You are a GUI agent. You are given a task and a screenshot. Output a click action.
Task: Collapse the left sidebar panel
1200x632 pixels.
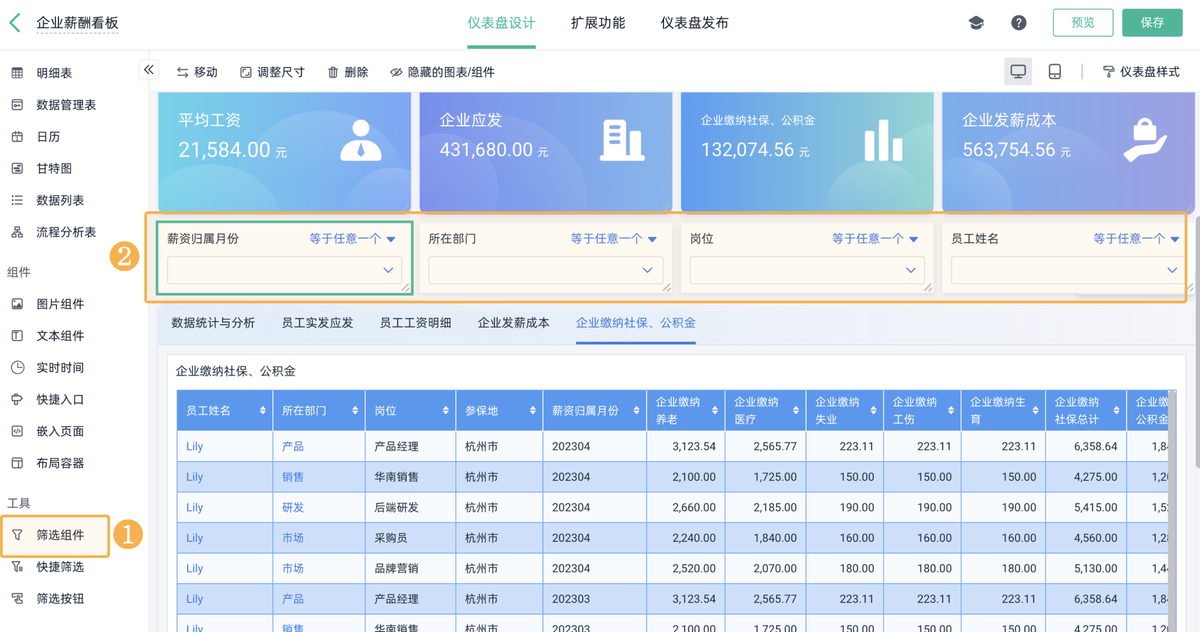coord(149,70)
